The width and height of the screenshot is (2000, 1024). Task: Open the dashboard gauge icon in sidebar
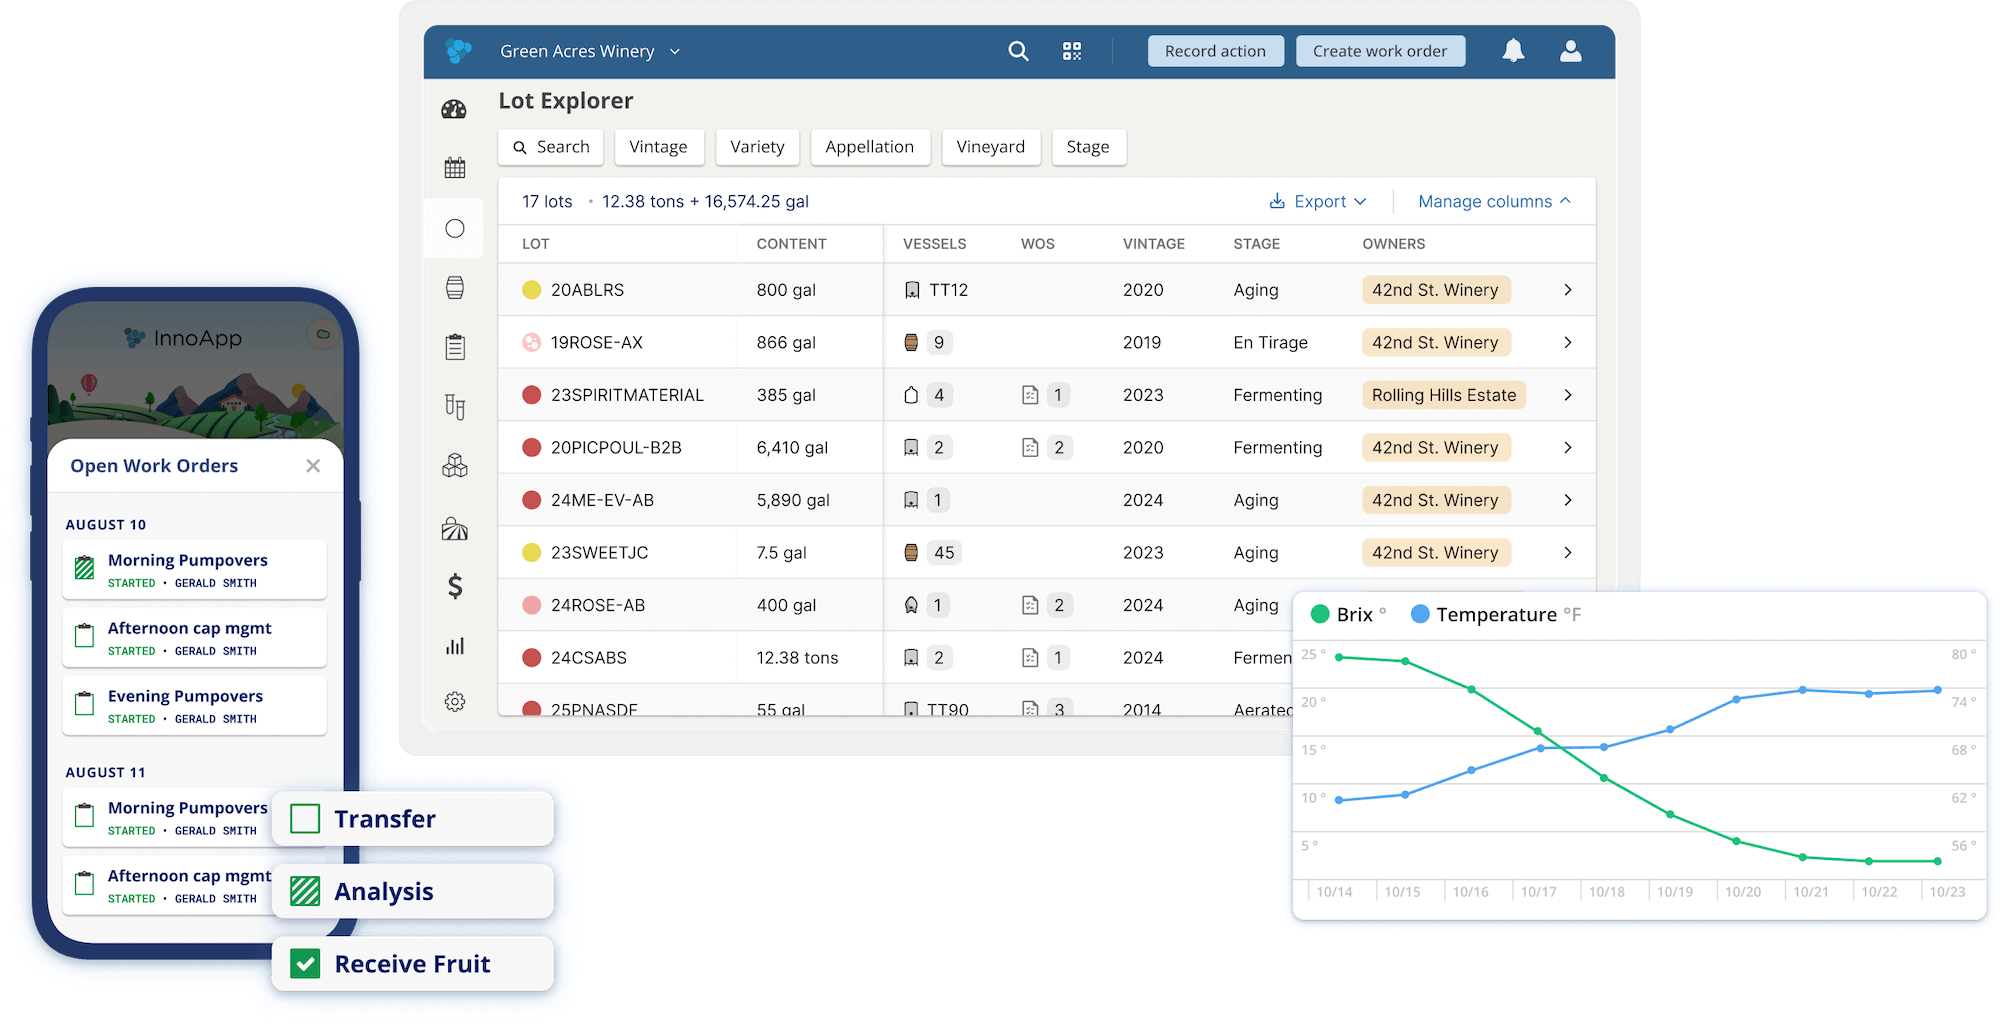[x=454, y=109]
